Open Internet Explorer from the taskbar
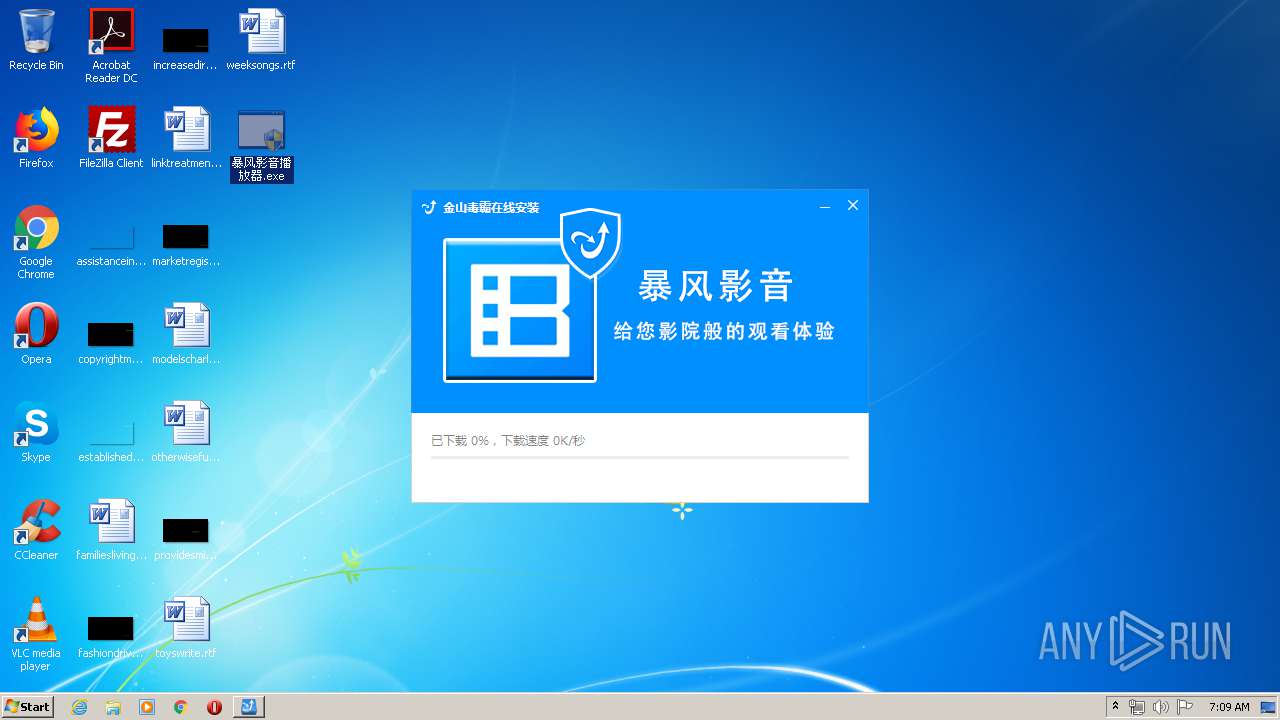This screenshot has height=720, width=1280. 80,707
